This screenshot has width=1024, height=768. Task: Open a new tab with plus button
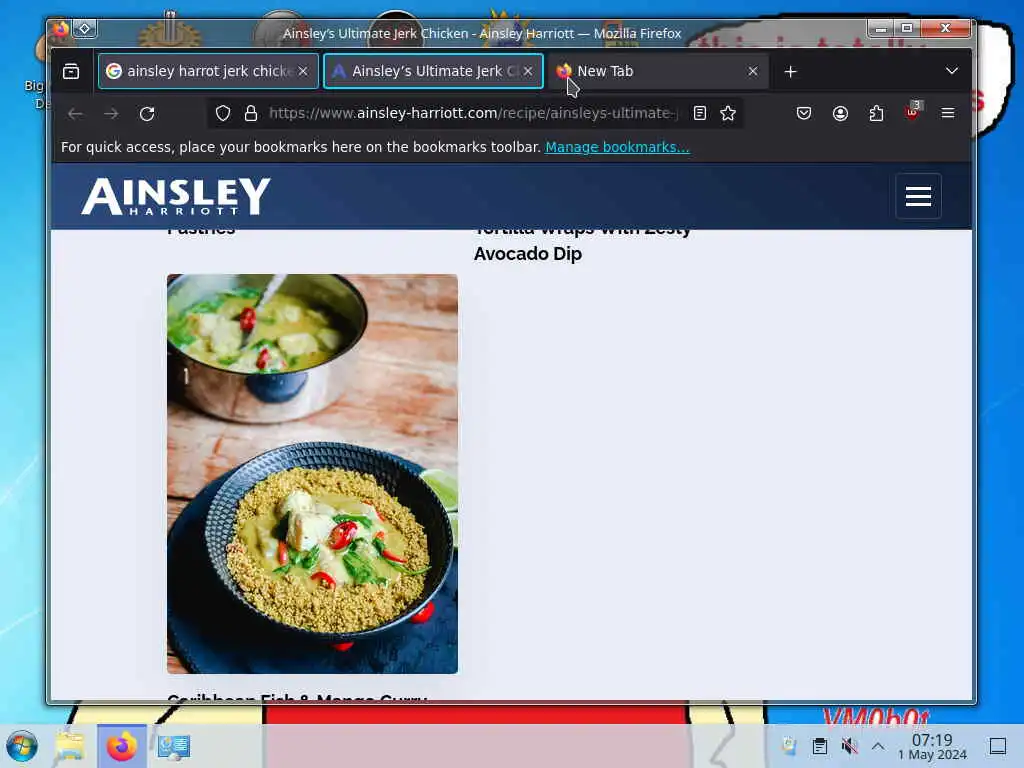click(791, 71)
